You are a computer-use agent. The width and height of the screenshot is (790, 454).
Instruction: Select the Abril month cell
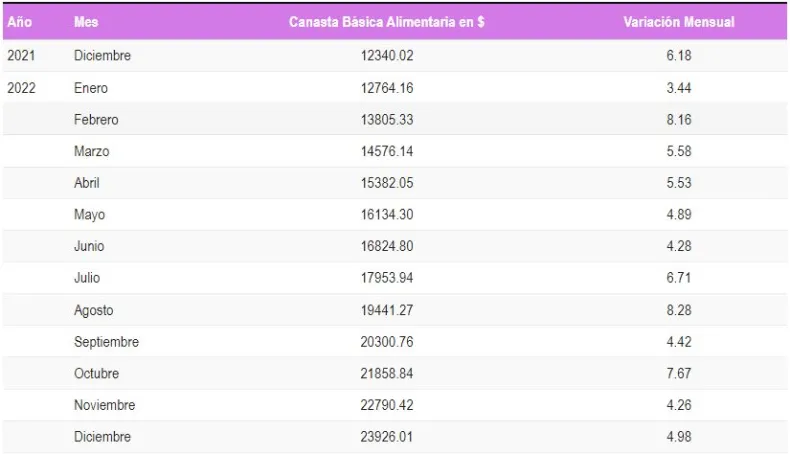click(x=87, y=183)
